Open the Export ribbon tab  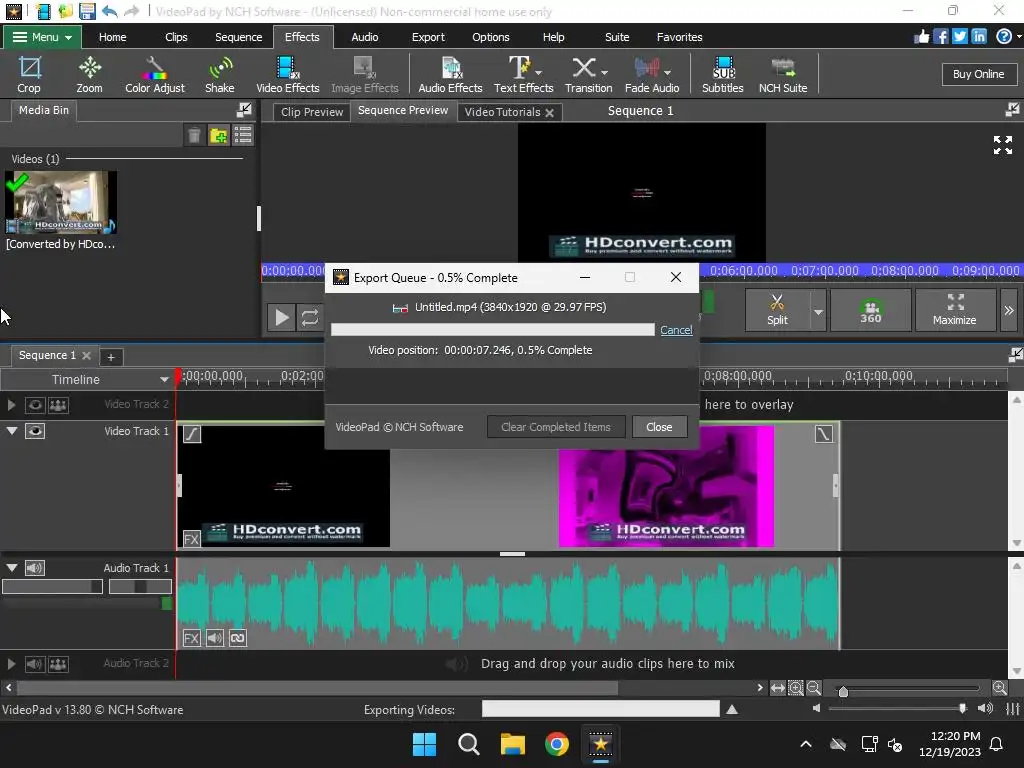pos(428,37)
